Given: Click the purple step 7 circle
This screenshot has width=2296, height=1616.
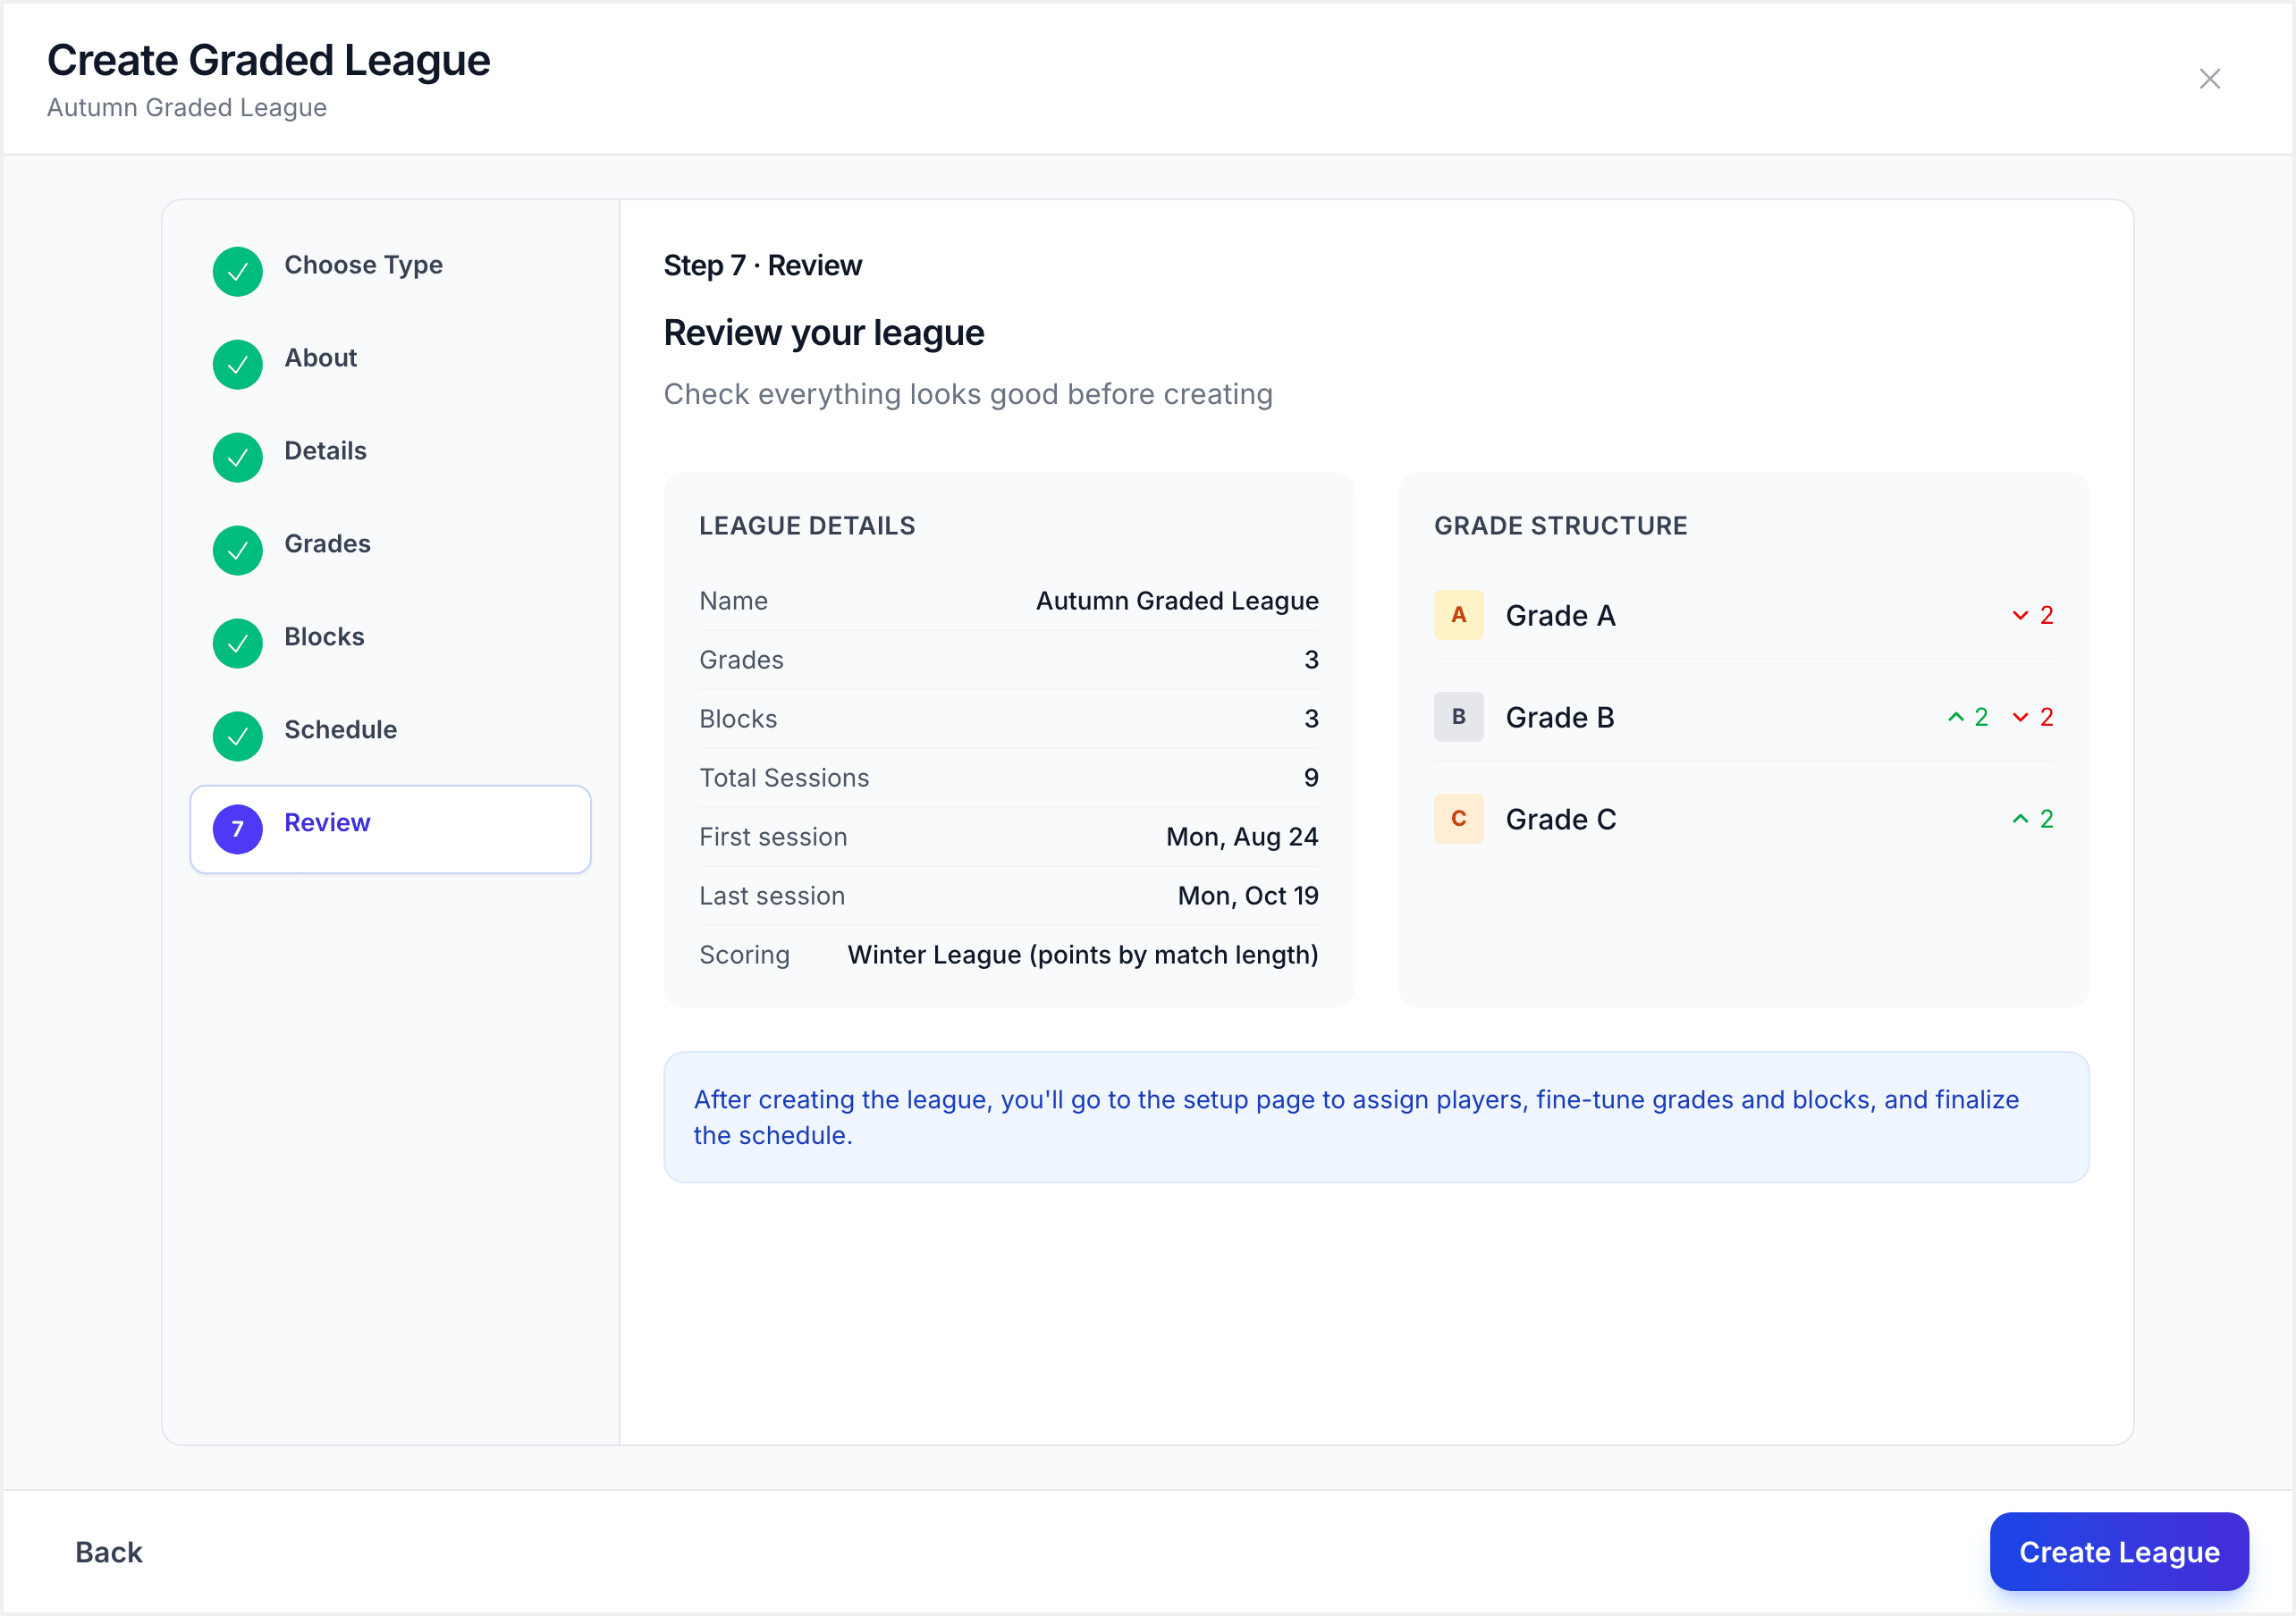Looking at the screenshot, I should tap(237, 829).
